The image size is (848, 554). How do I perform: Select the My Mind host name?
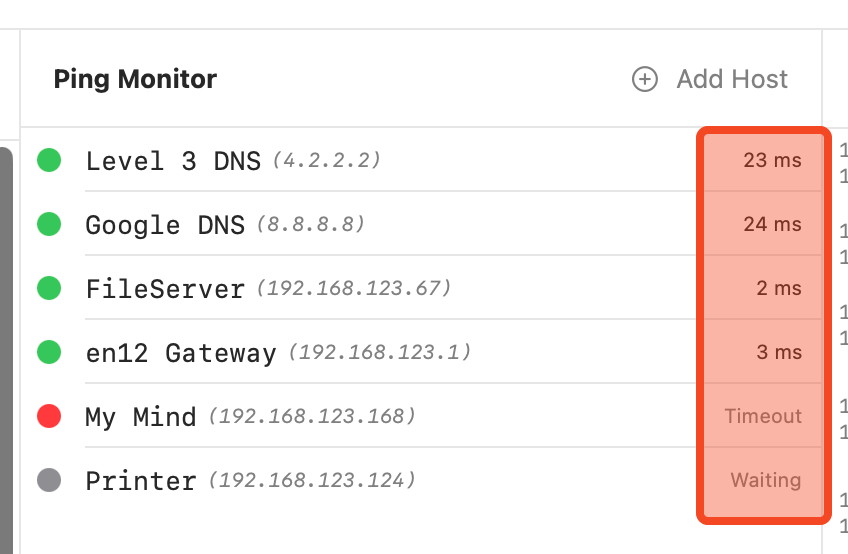(x=141, y=417)
